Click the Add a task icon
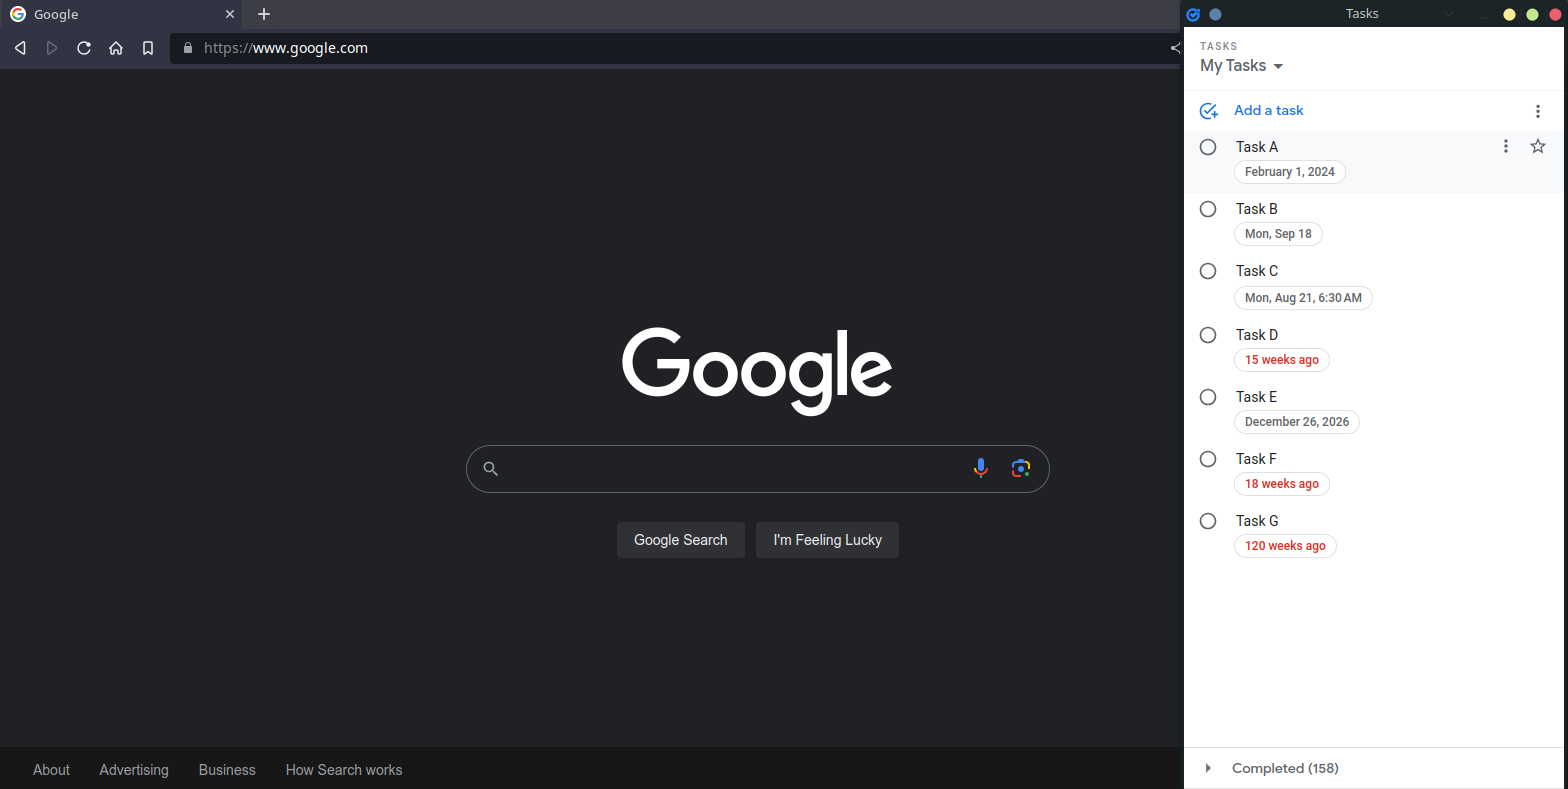Image resolution: width=1568 pixels, height=789 pixels. coord(1208,111)
